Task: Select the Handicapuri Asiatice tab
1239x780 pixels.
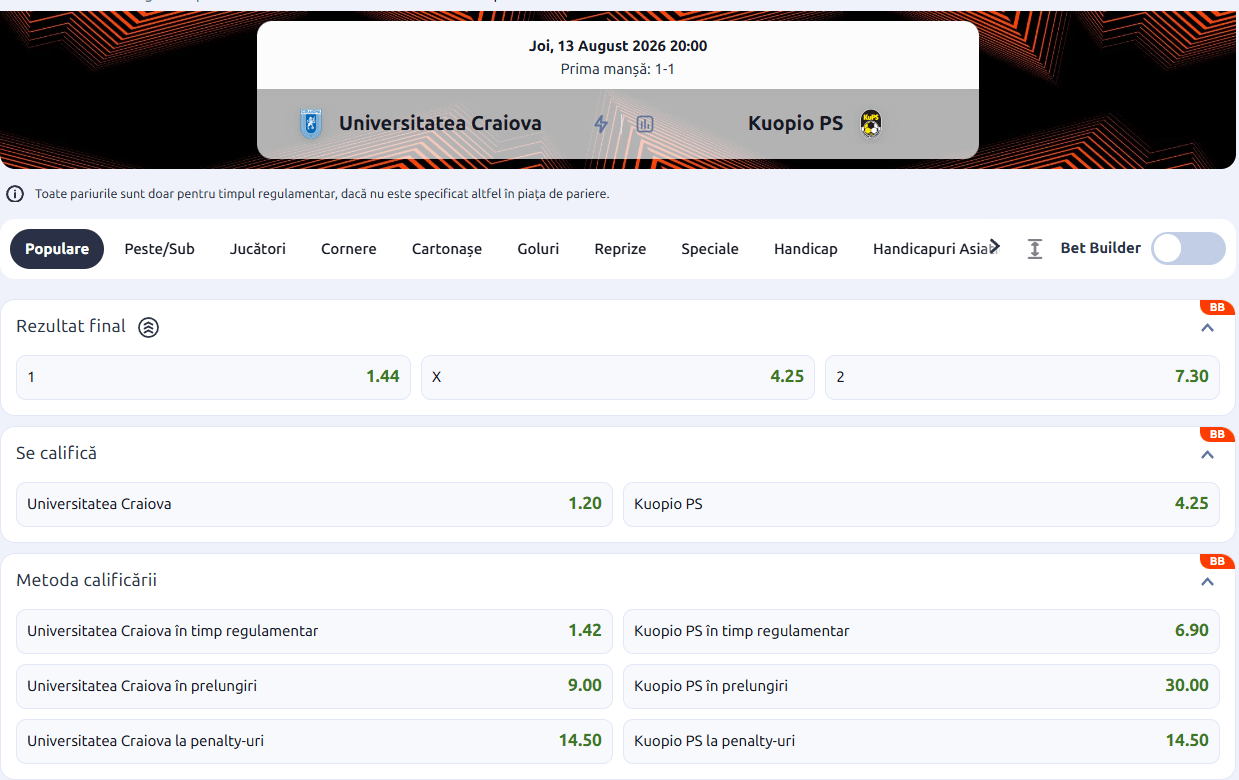Action: click(x=934, y=249)
